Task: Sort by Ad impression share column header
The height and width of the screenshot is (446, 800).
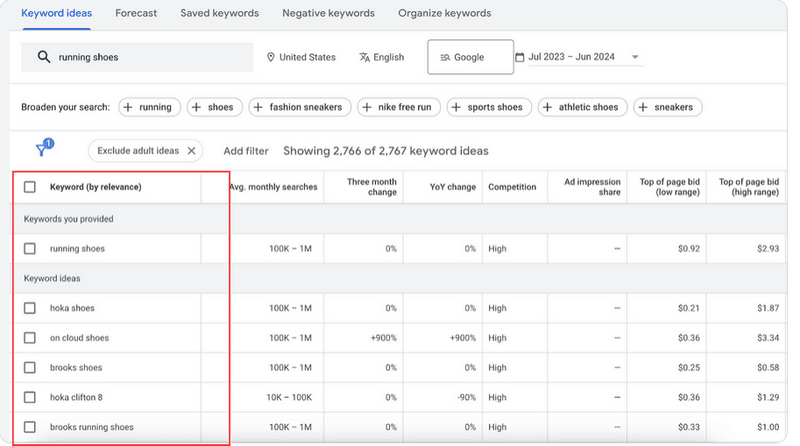Action: (x=592, y=187)
